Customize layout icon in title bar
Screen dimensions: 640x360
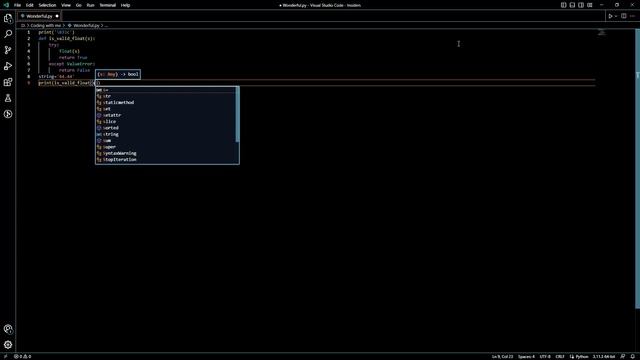coord(590,5)
